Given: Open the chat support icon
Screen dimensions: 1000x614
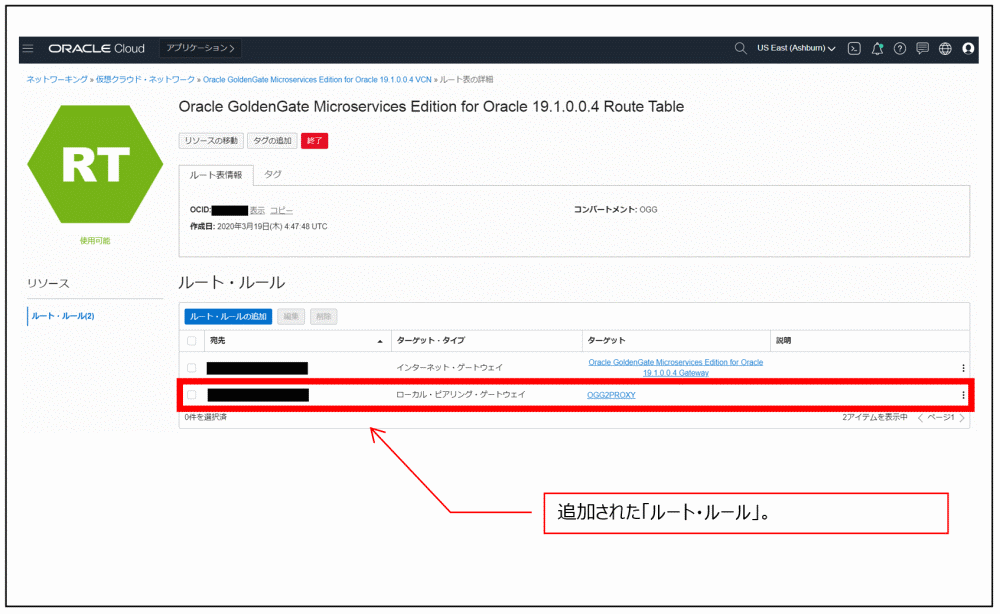Looking at the screenshot, I should pos(922,48).
